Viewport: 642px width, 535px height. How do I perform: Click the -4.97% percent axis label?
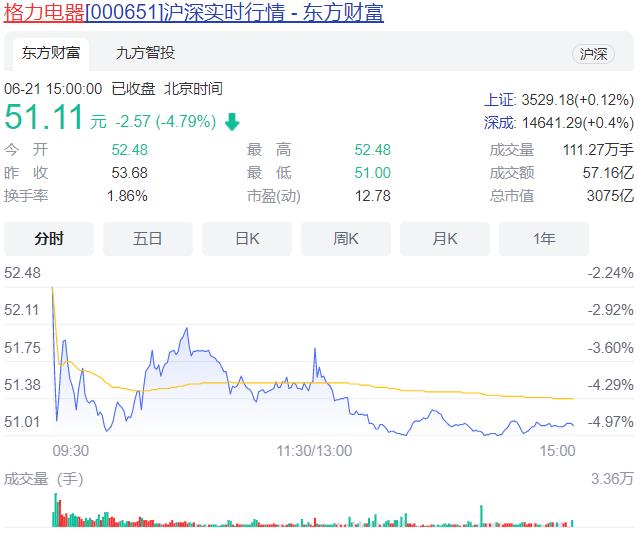[x=610, y=422]
